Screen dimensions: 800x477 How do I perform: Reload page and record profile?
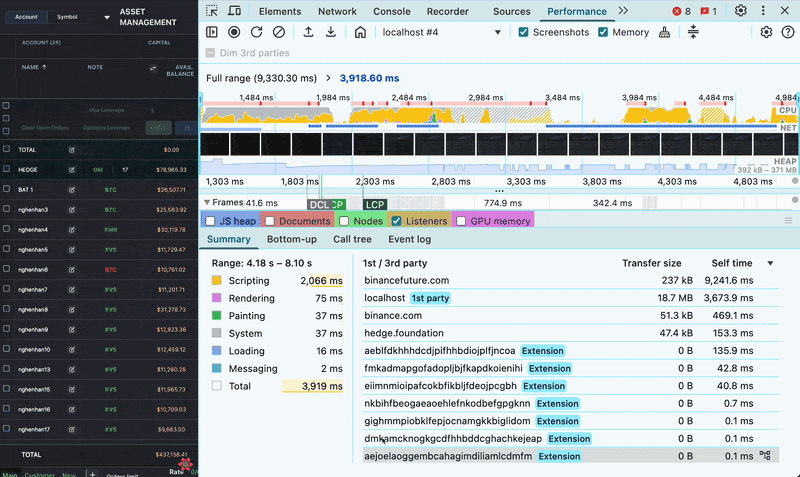257,32
